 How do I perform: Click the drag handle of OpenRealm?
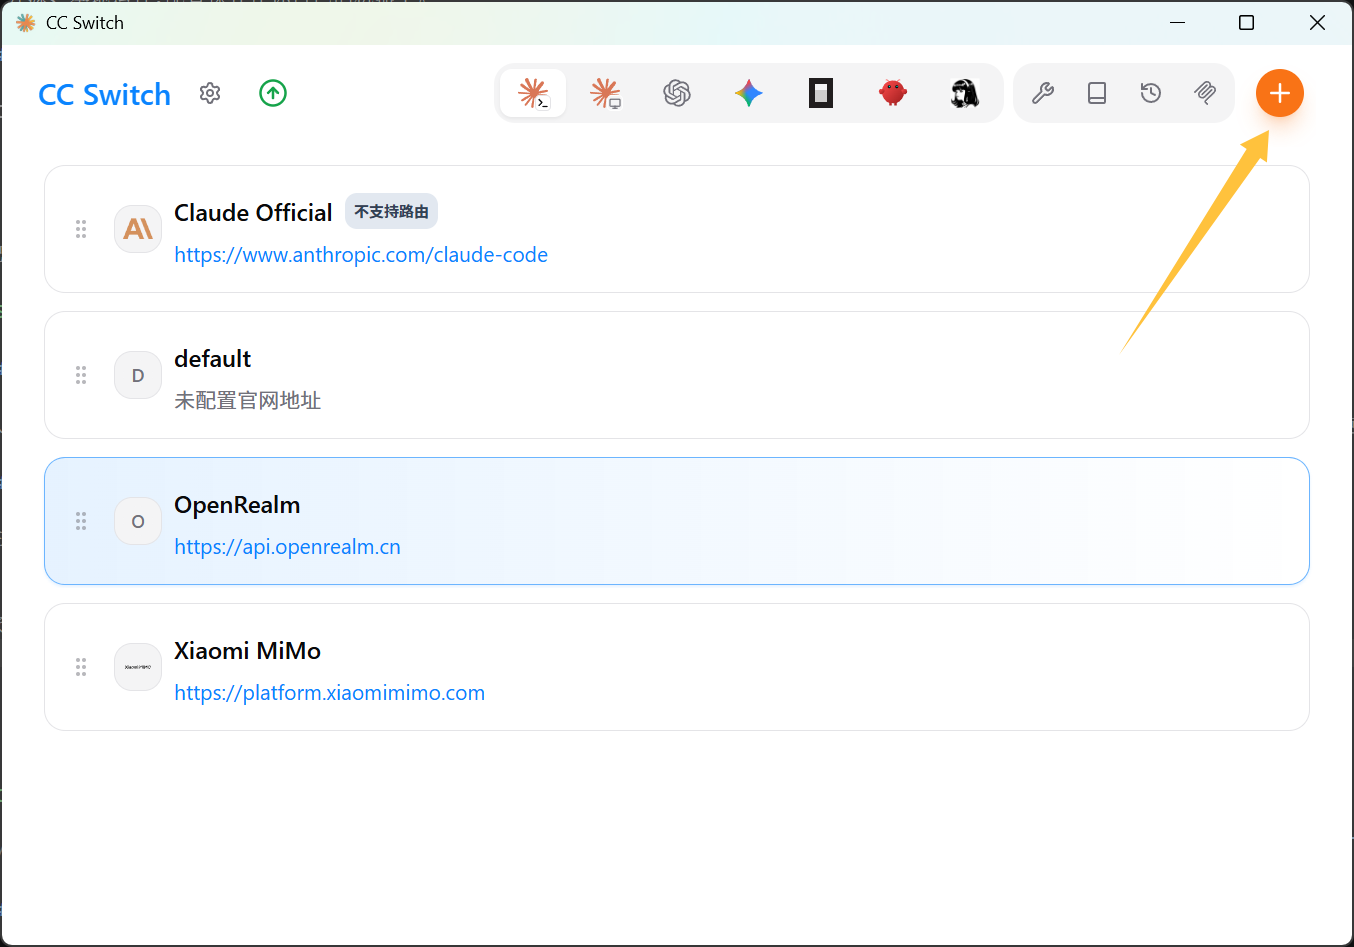coord(81,521)
